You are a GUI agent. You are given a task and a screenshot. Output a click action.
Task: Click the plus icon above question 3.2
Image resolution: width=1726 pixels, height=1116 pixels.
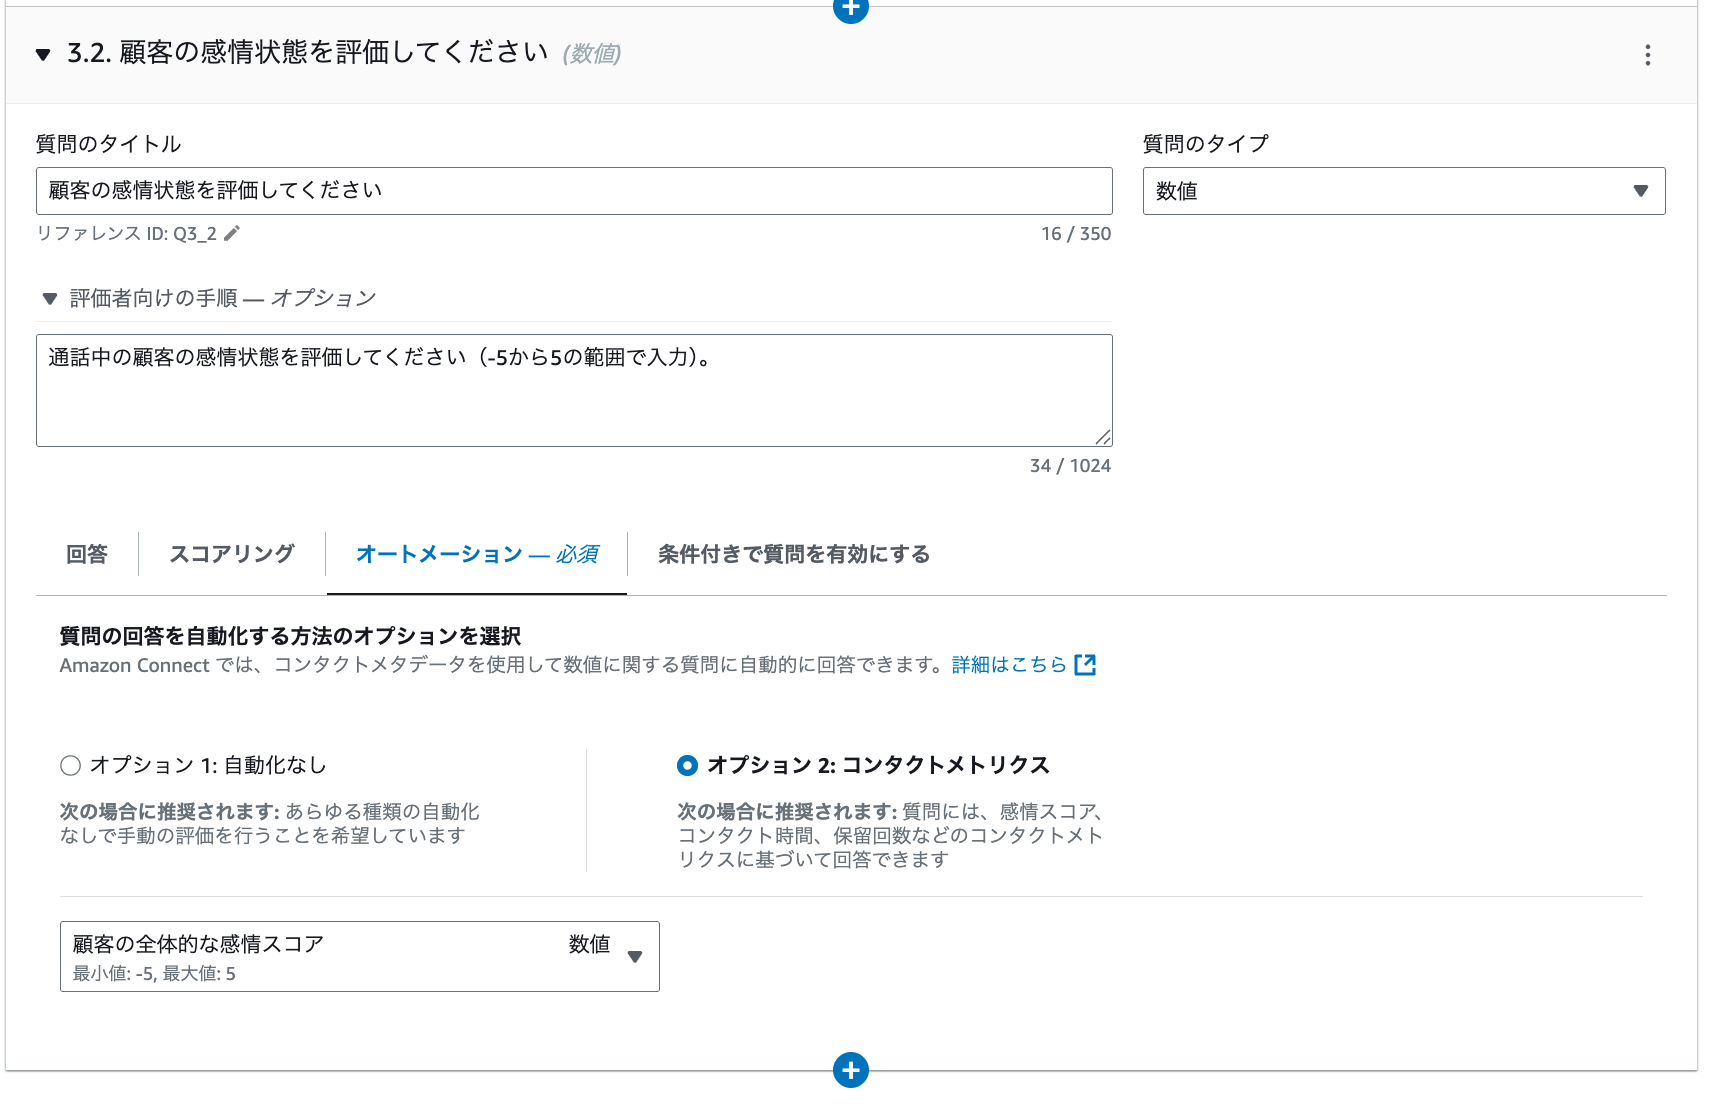coord(850,8)
